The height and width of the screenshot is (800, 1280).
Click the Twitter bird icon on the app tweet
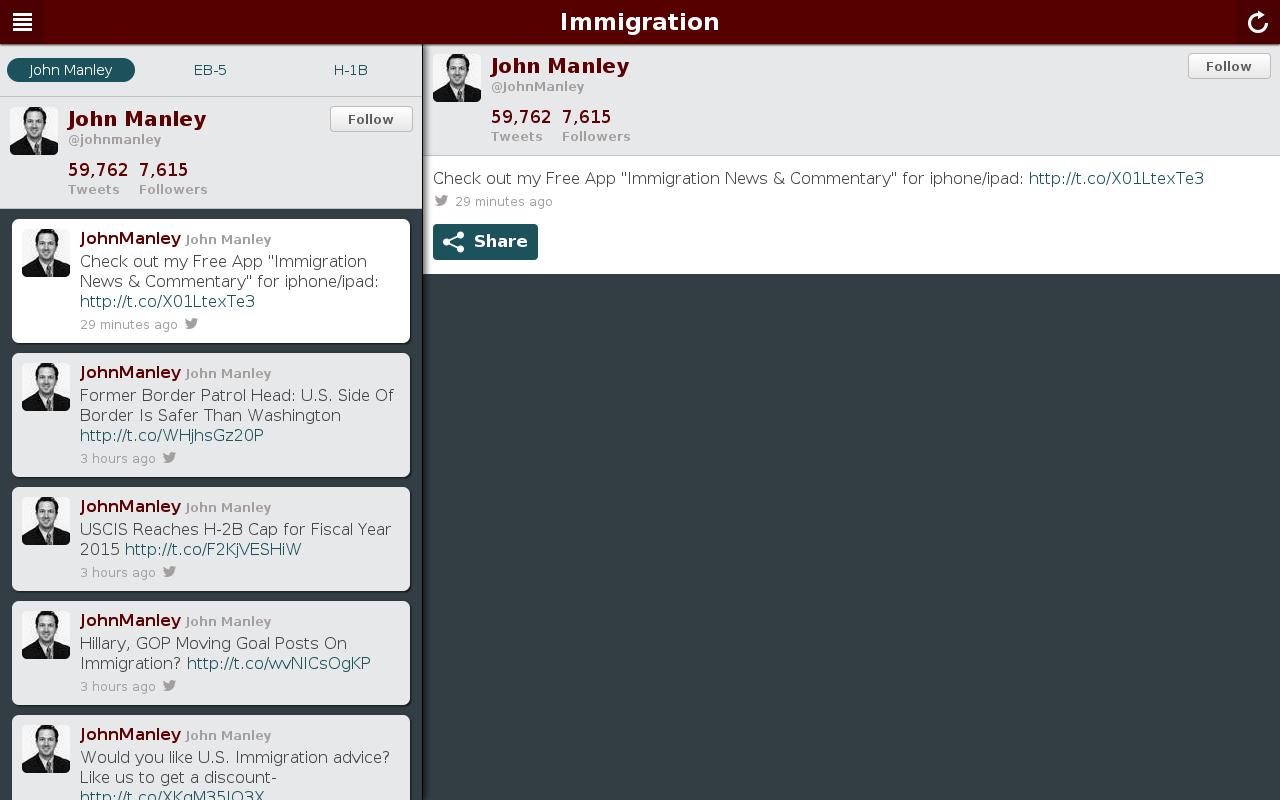(x=190, y=324)
